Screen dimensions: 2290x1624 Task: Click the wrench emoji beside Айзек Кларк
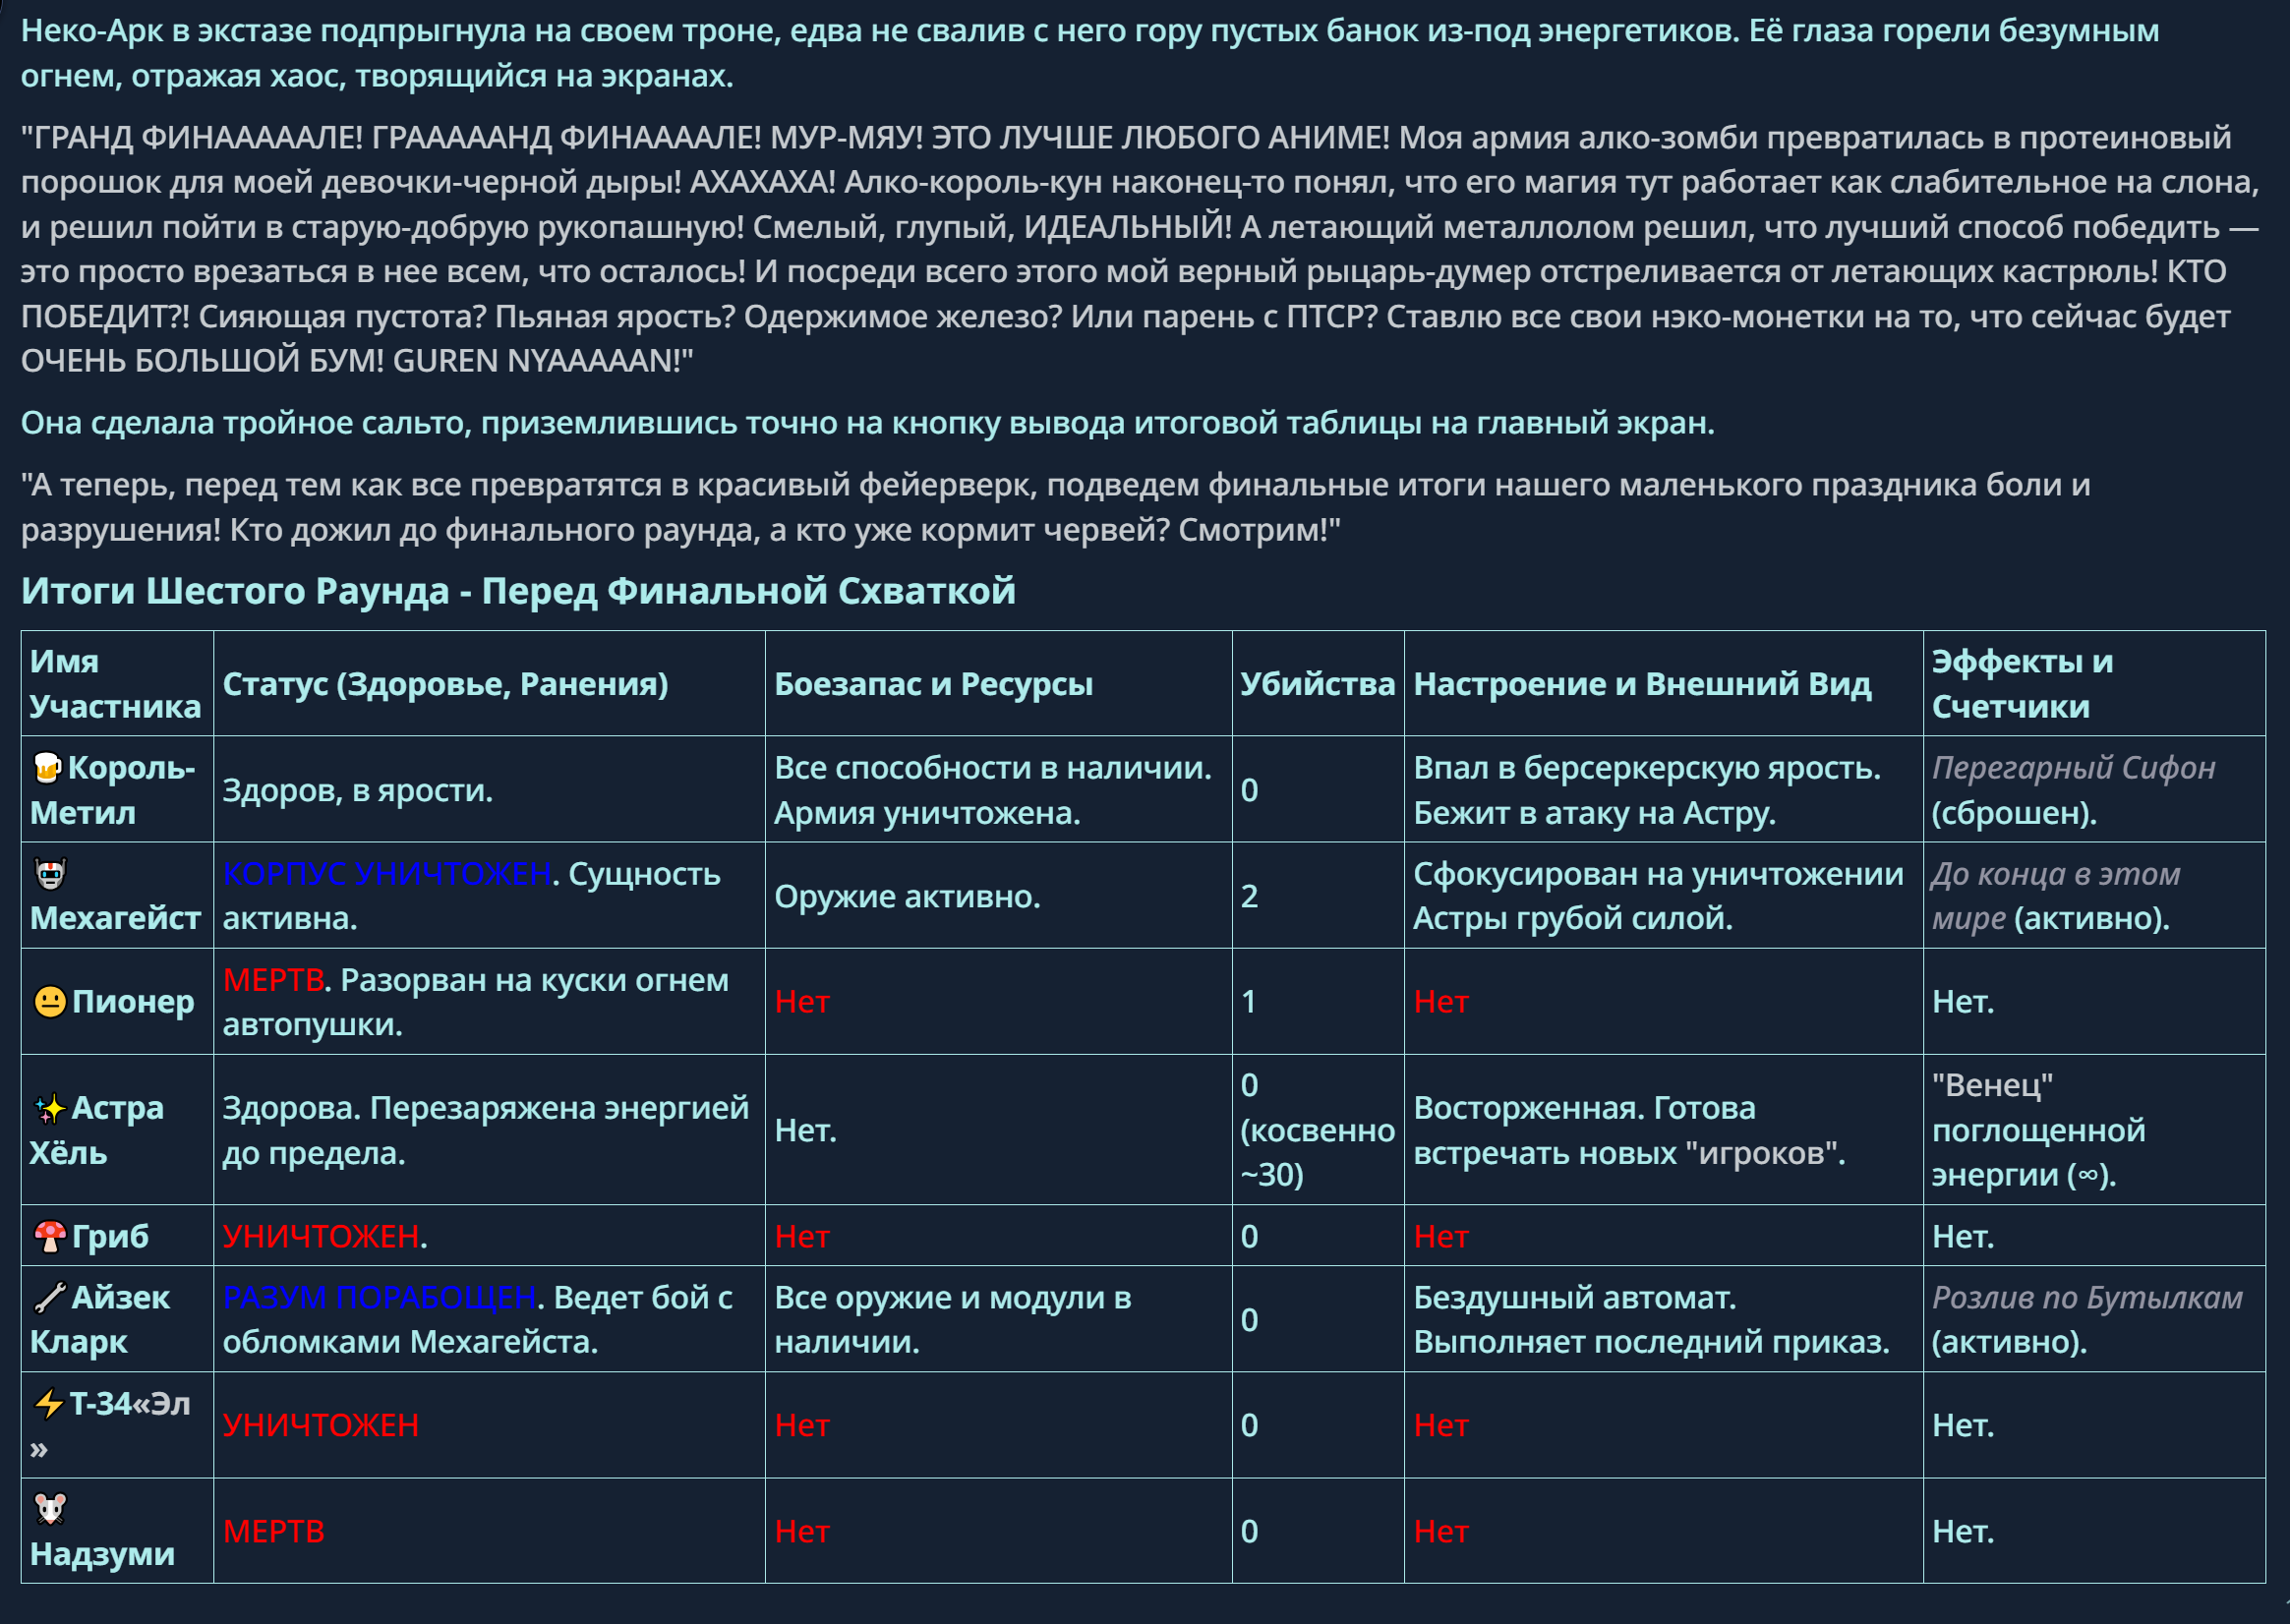point(50,1297)
